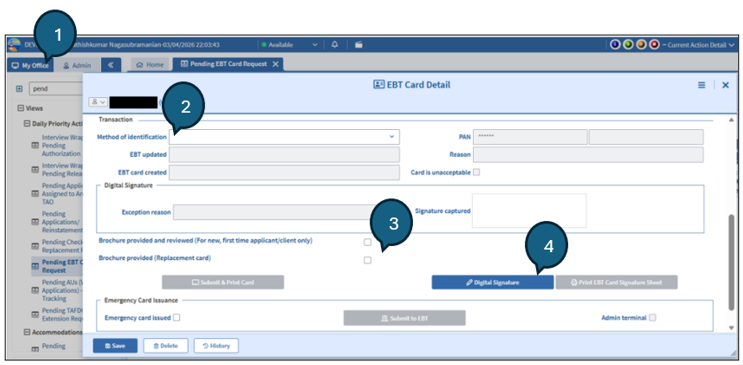This screenshot has width=743, height=365.
Task: Click icon beside Interview Wrap Pending Authorization
Action: (35, 146)
